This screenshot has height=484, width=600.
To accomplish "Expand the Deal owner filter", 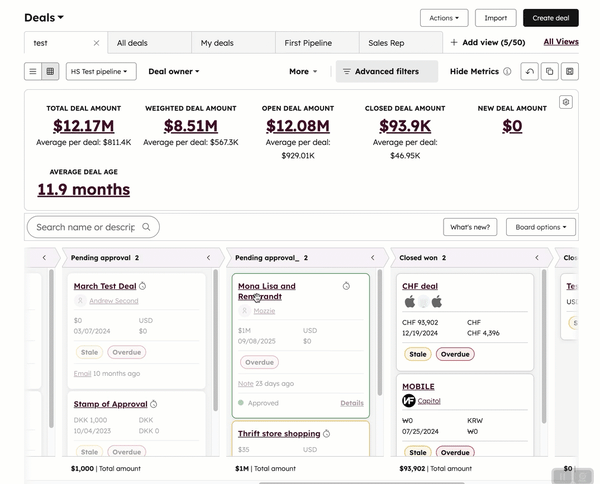I will [174, 72].
